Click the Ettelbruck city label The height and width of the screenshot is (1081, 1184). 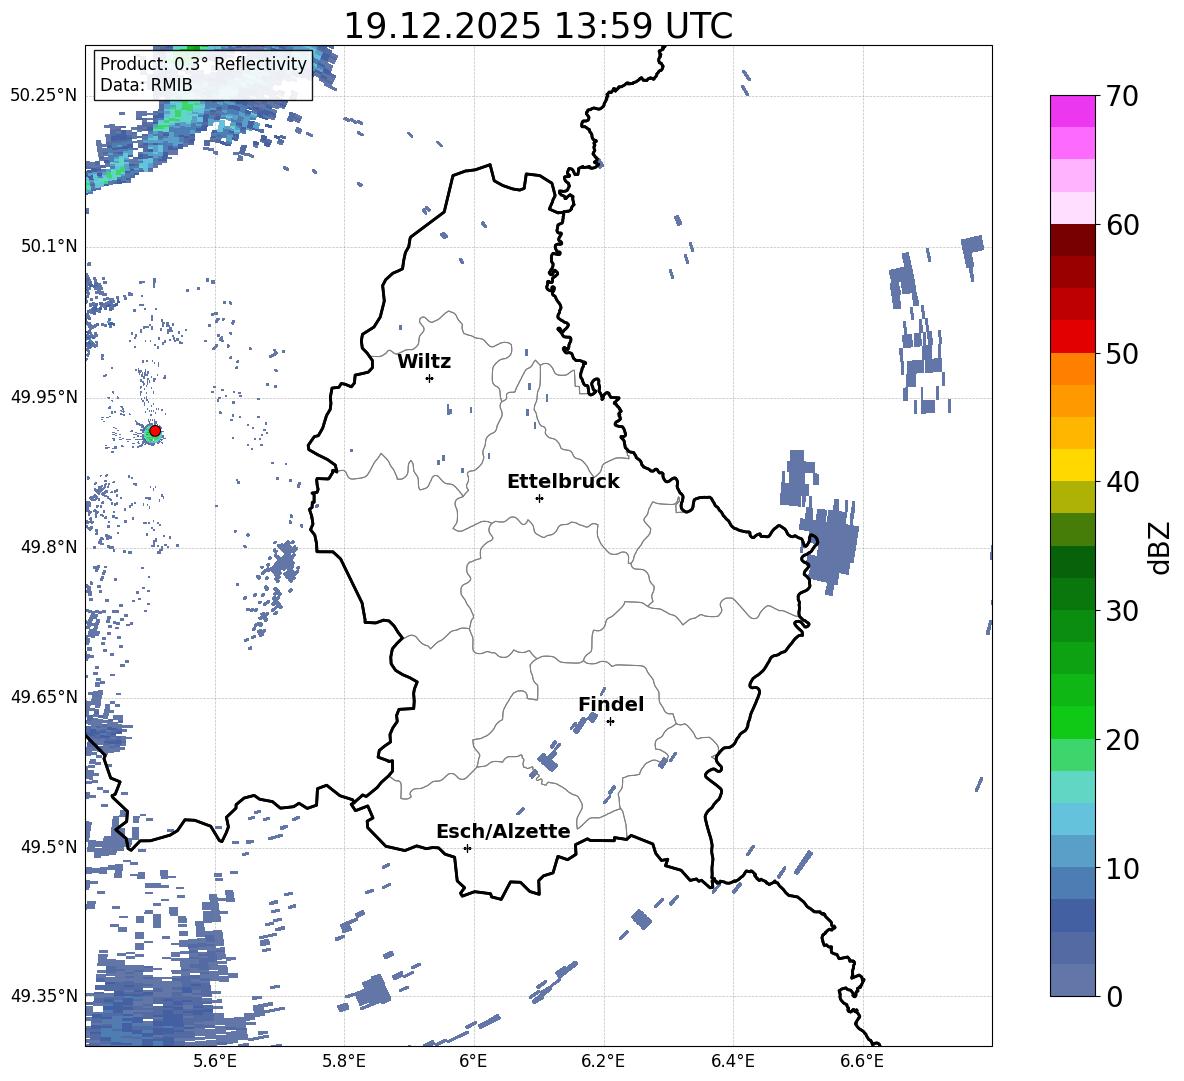click(x=563, y=482)
